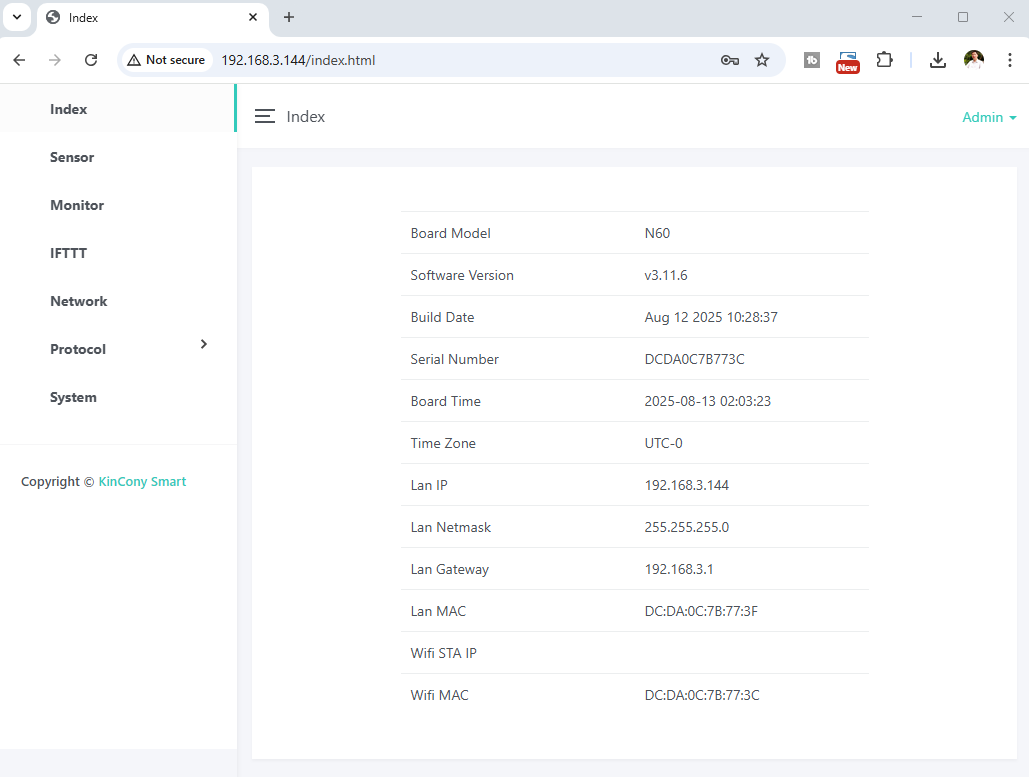Switch to the Network section

point(78,301)
